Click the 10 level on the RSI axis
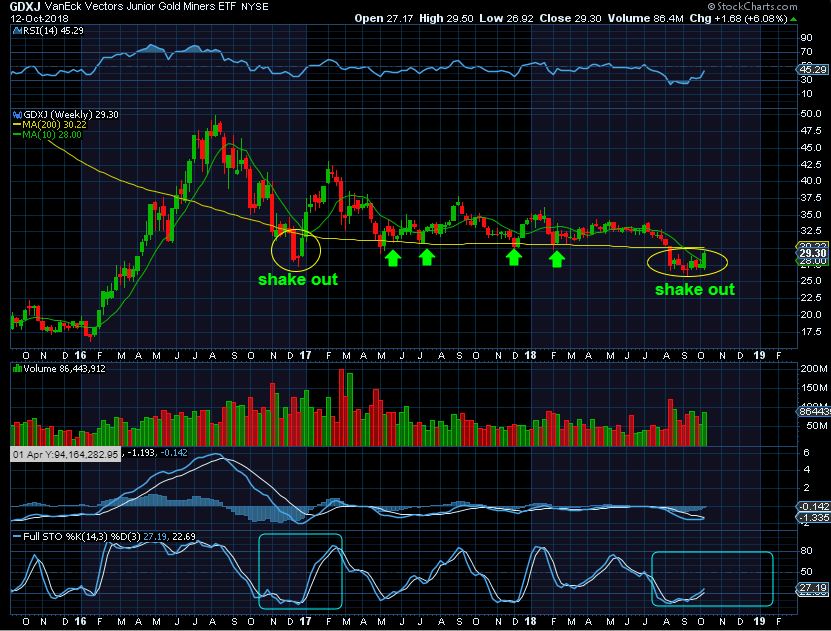The image size is (831, 631). tap(806, 94)
